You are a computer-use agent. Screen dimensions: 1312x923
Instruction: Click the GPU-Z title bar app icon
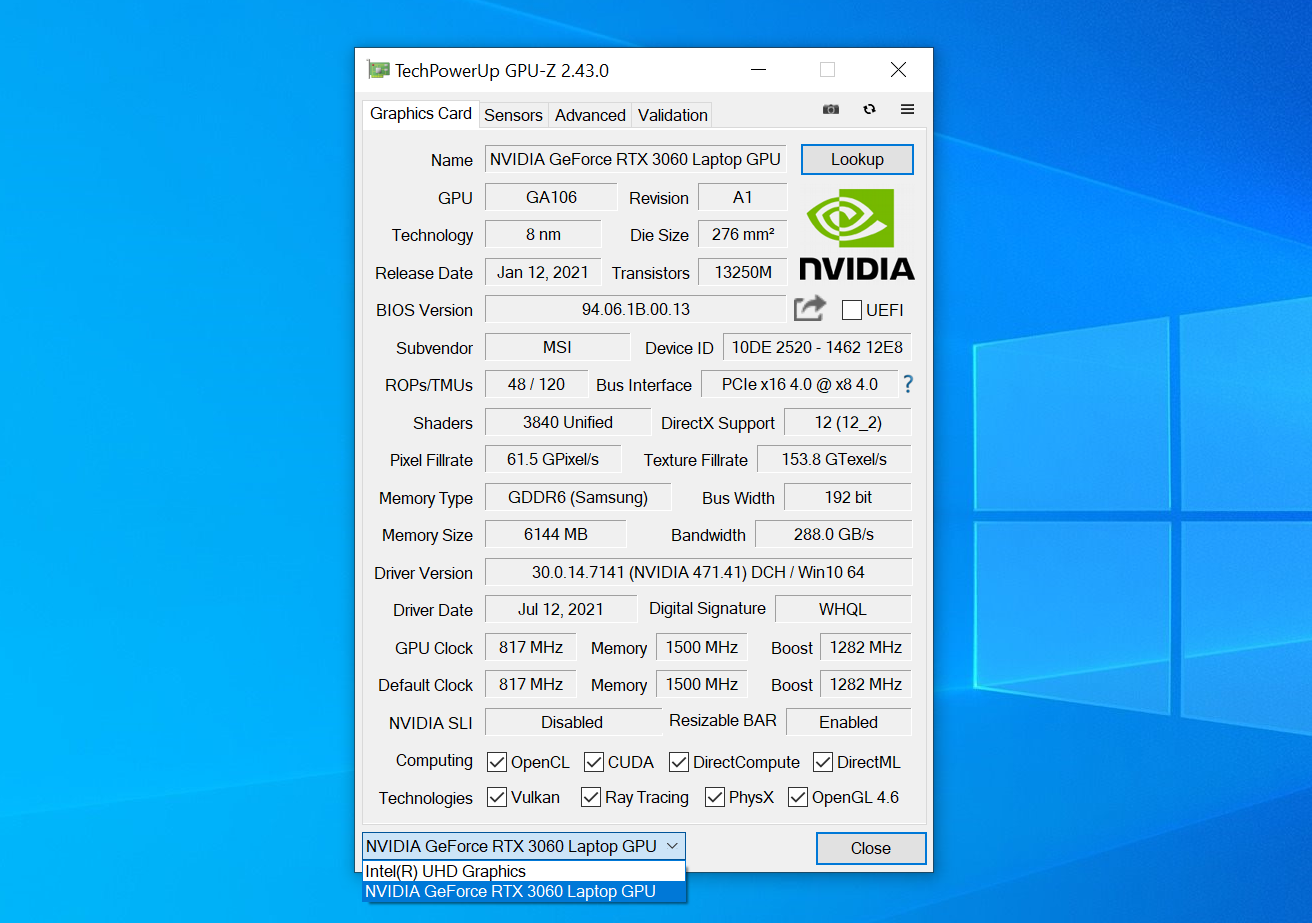point(378,70)
